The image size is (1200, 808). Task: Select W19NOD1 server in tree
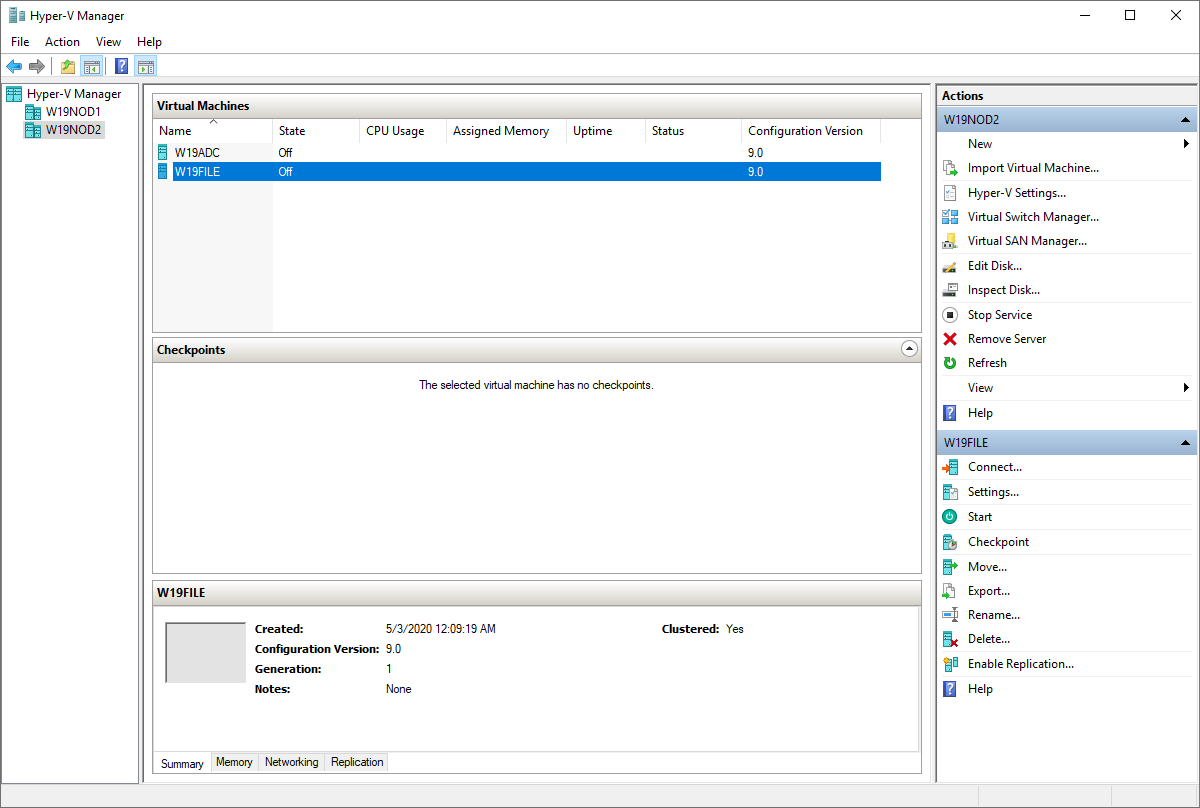(73, 112)
